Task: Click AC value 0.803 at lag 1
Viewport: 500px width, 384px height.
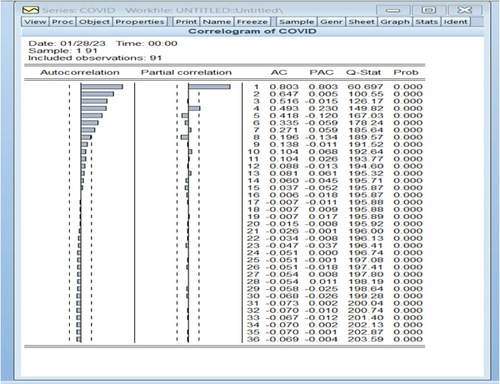Action: click(x=284, y=87)
